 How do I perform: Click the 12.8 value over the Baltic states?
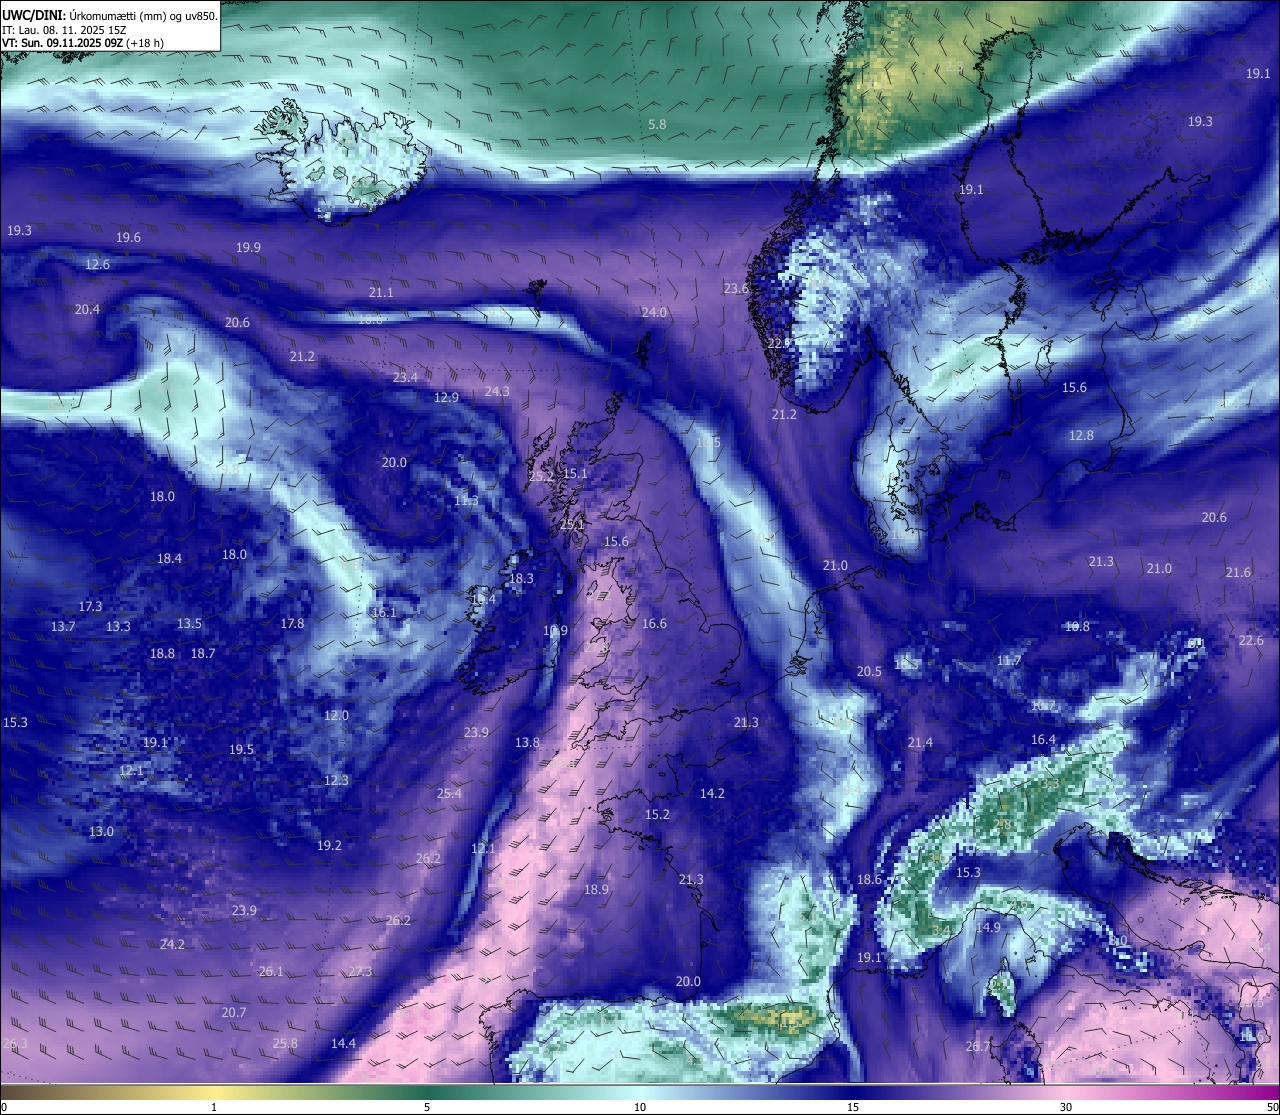pyautogui.click(x=1081, y=435)
